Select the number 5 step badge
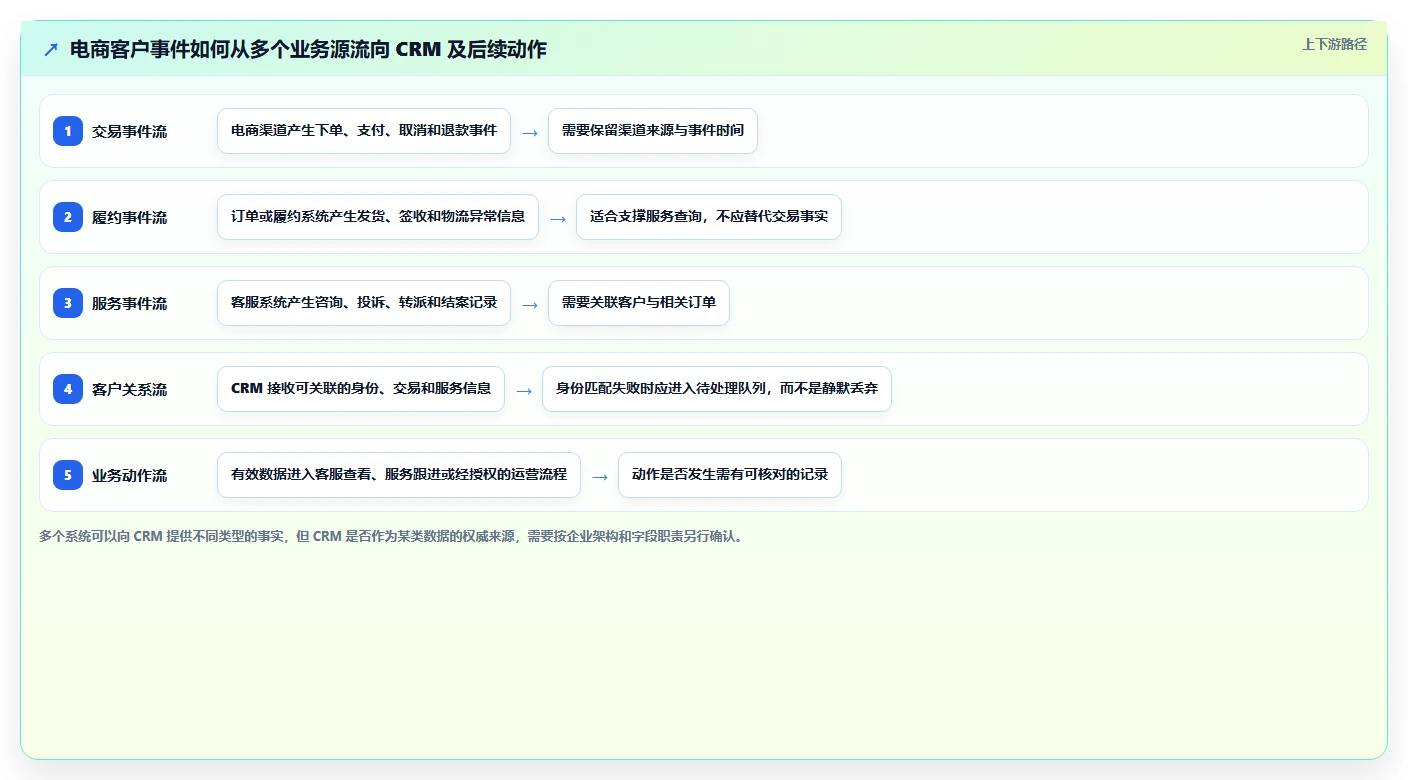 68,475
